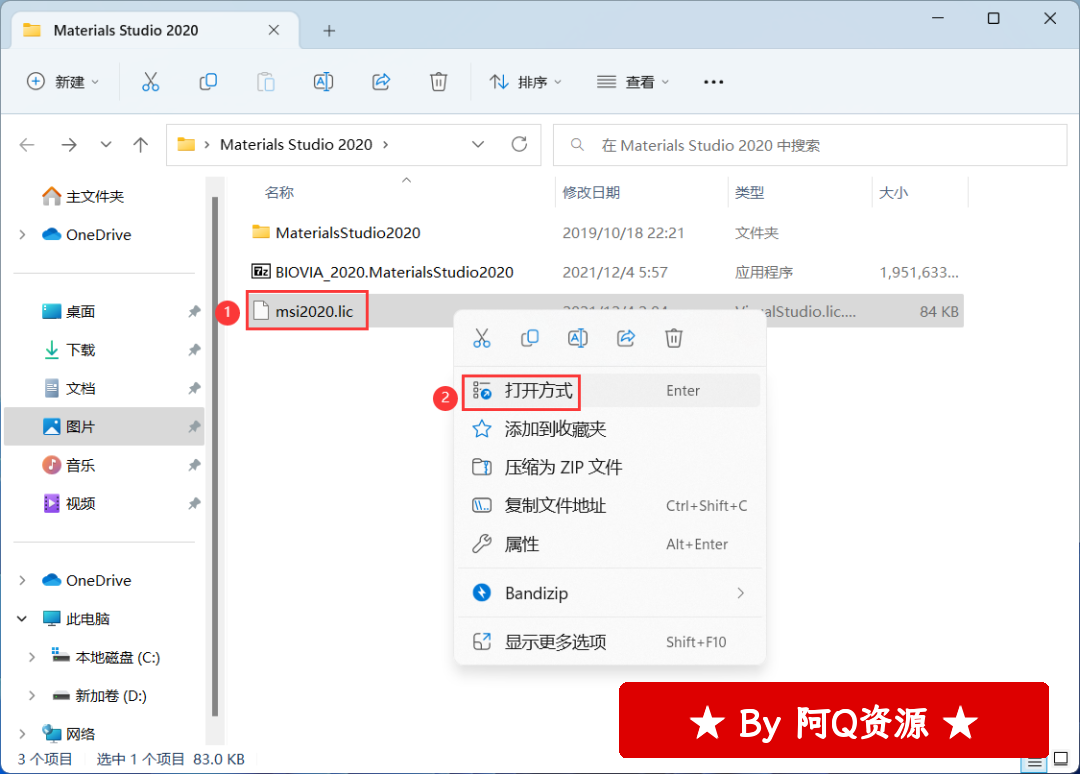Add a new tab with the plus button

(x=329, y=30)
